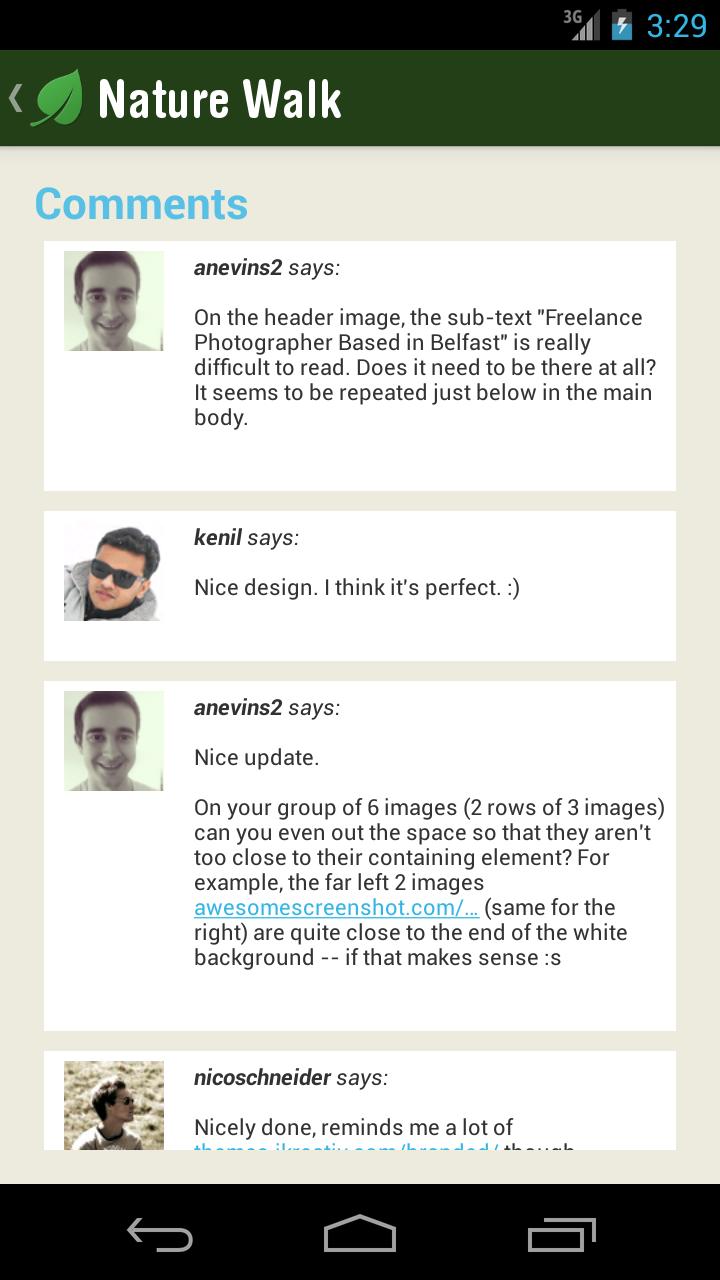Tap anevins2's avatar on 'Nice update' comment
Viewport: 720px width, 1280px height.
[x=113, y=741]
